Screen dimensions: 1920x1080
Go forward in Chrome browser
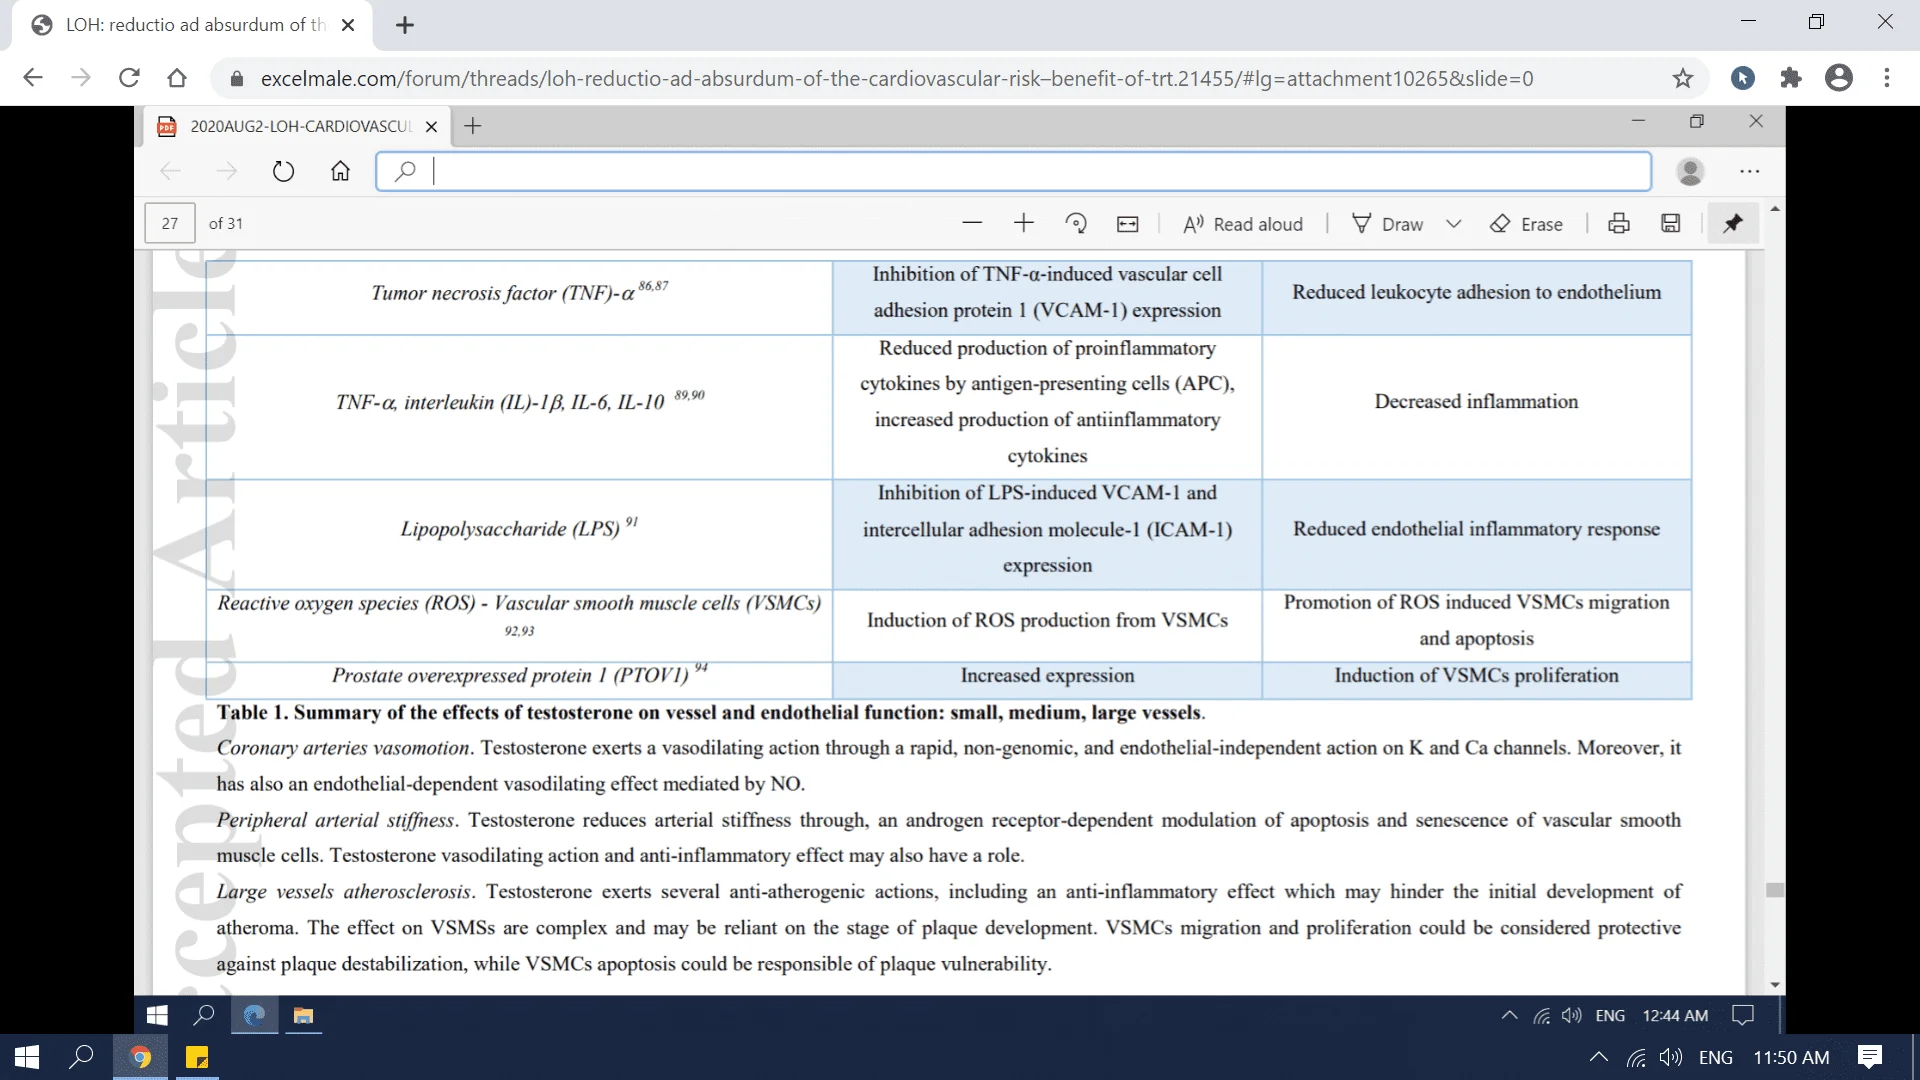[x=81, y=78]
